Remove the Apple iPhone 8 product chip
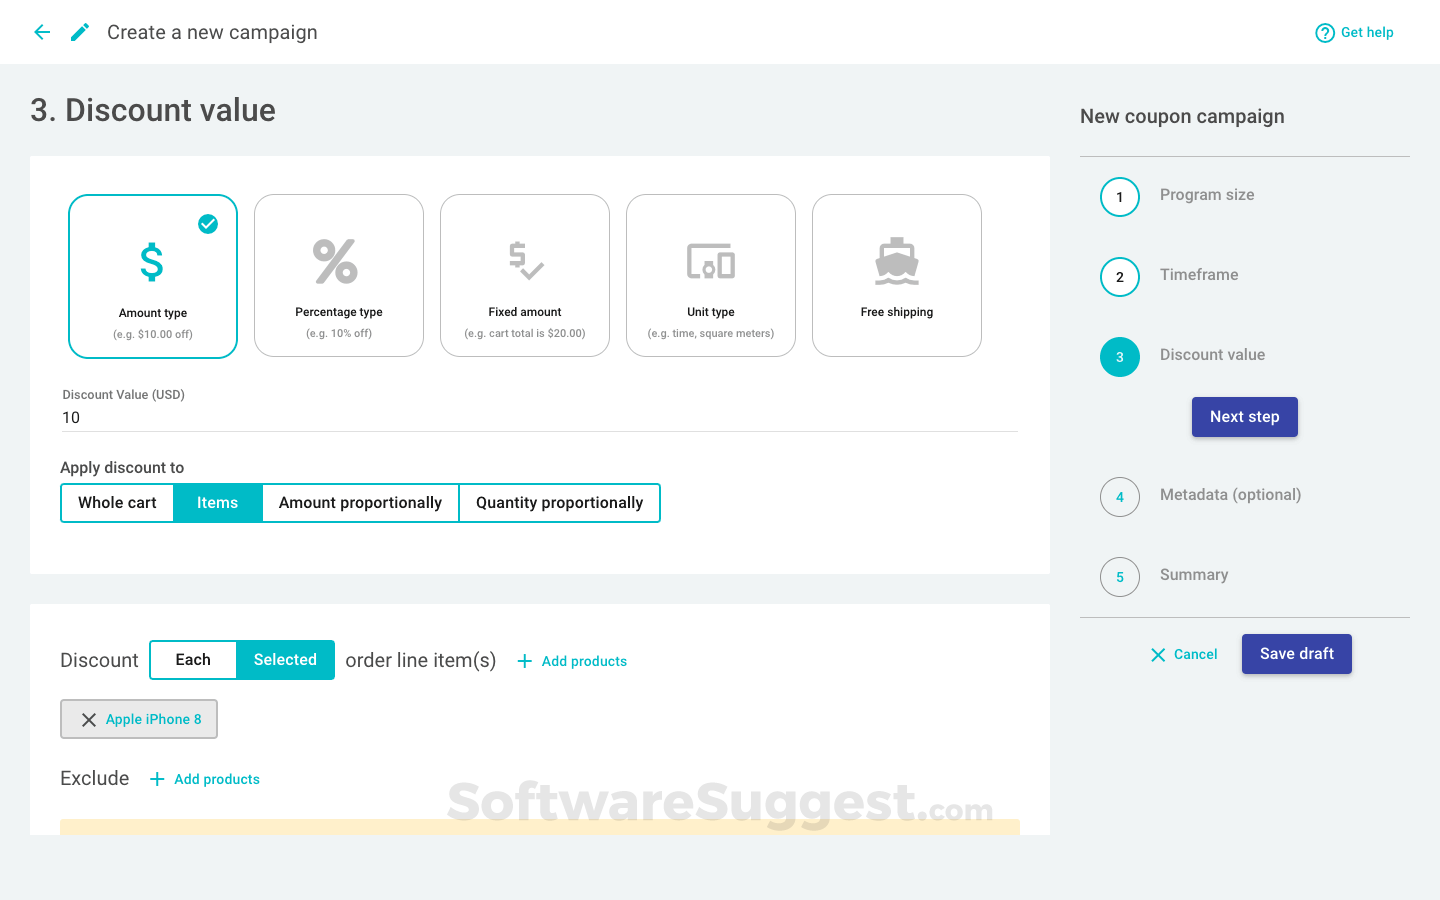1440x900 pixels. pyautogui.click(x=89, y=719)
